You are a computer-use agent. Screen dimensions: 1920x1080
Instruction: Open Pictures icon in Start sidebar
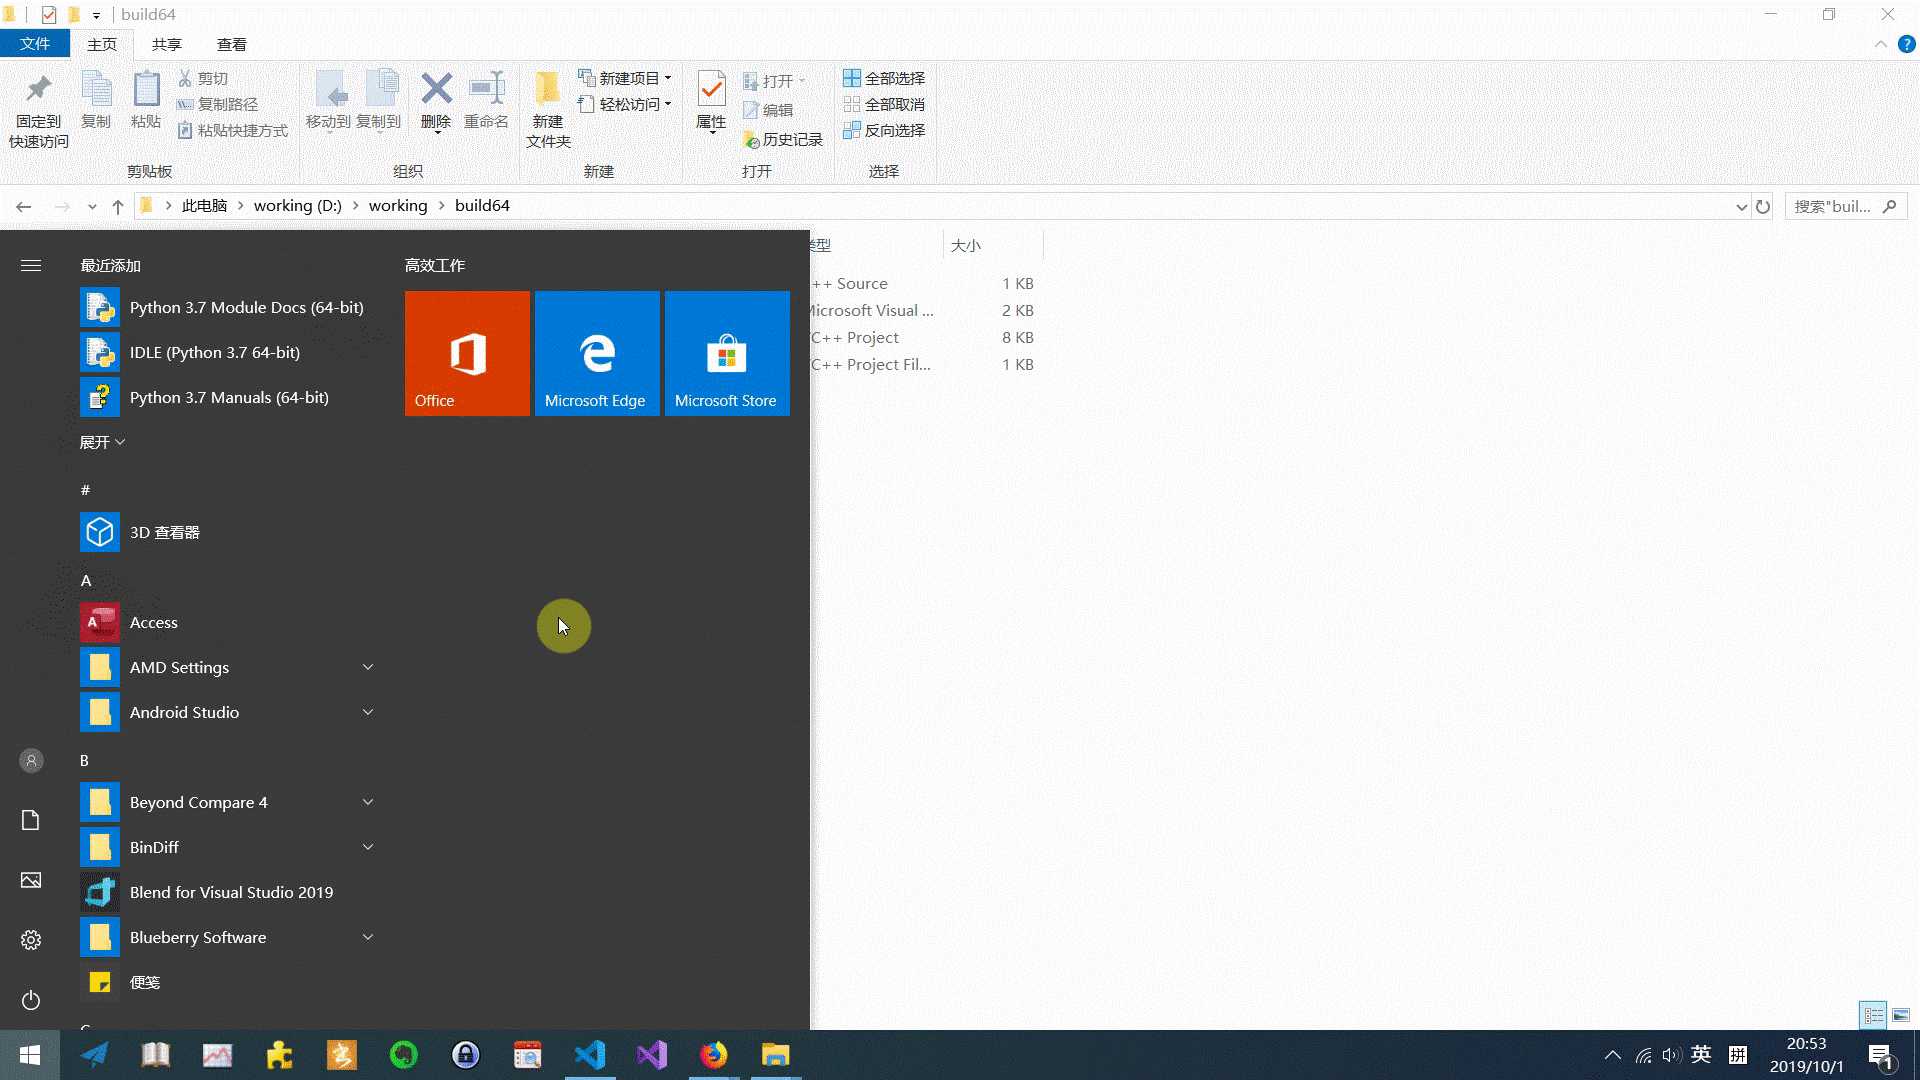pos(31,880)
